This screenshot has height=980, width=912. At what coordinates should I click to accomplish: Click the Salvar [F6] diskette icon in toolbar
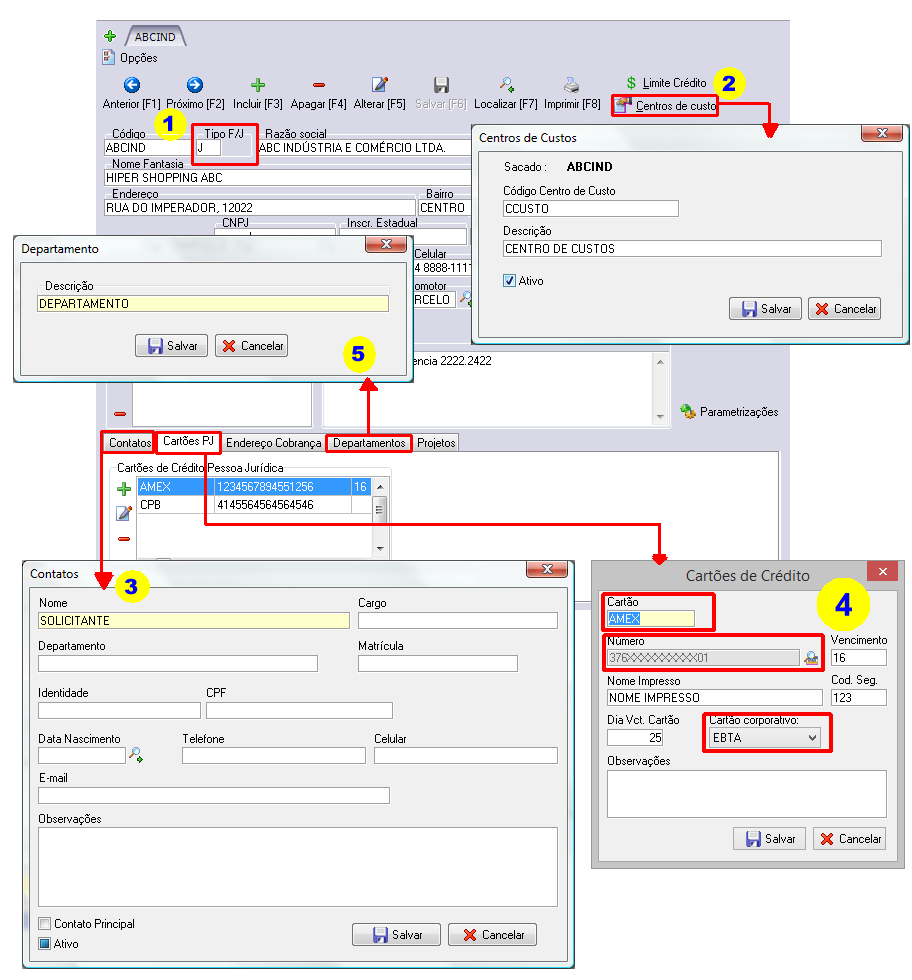[441, 85]
